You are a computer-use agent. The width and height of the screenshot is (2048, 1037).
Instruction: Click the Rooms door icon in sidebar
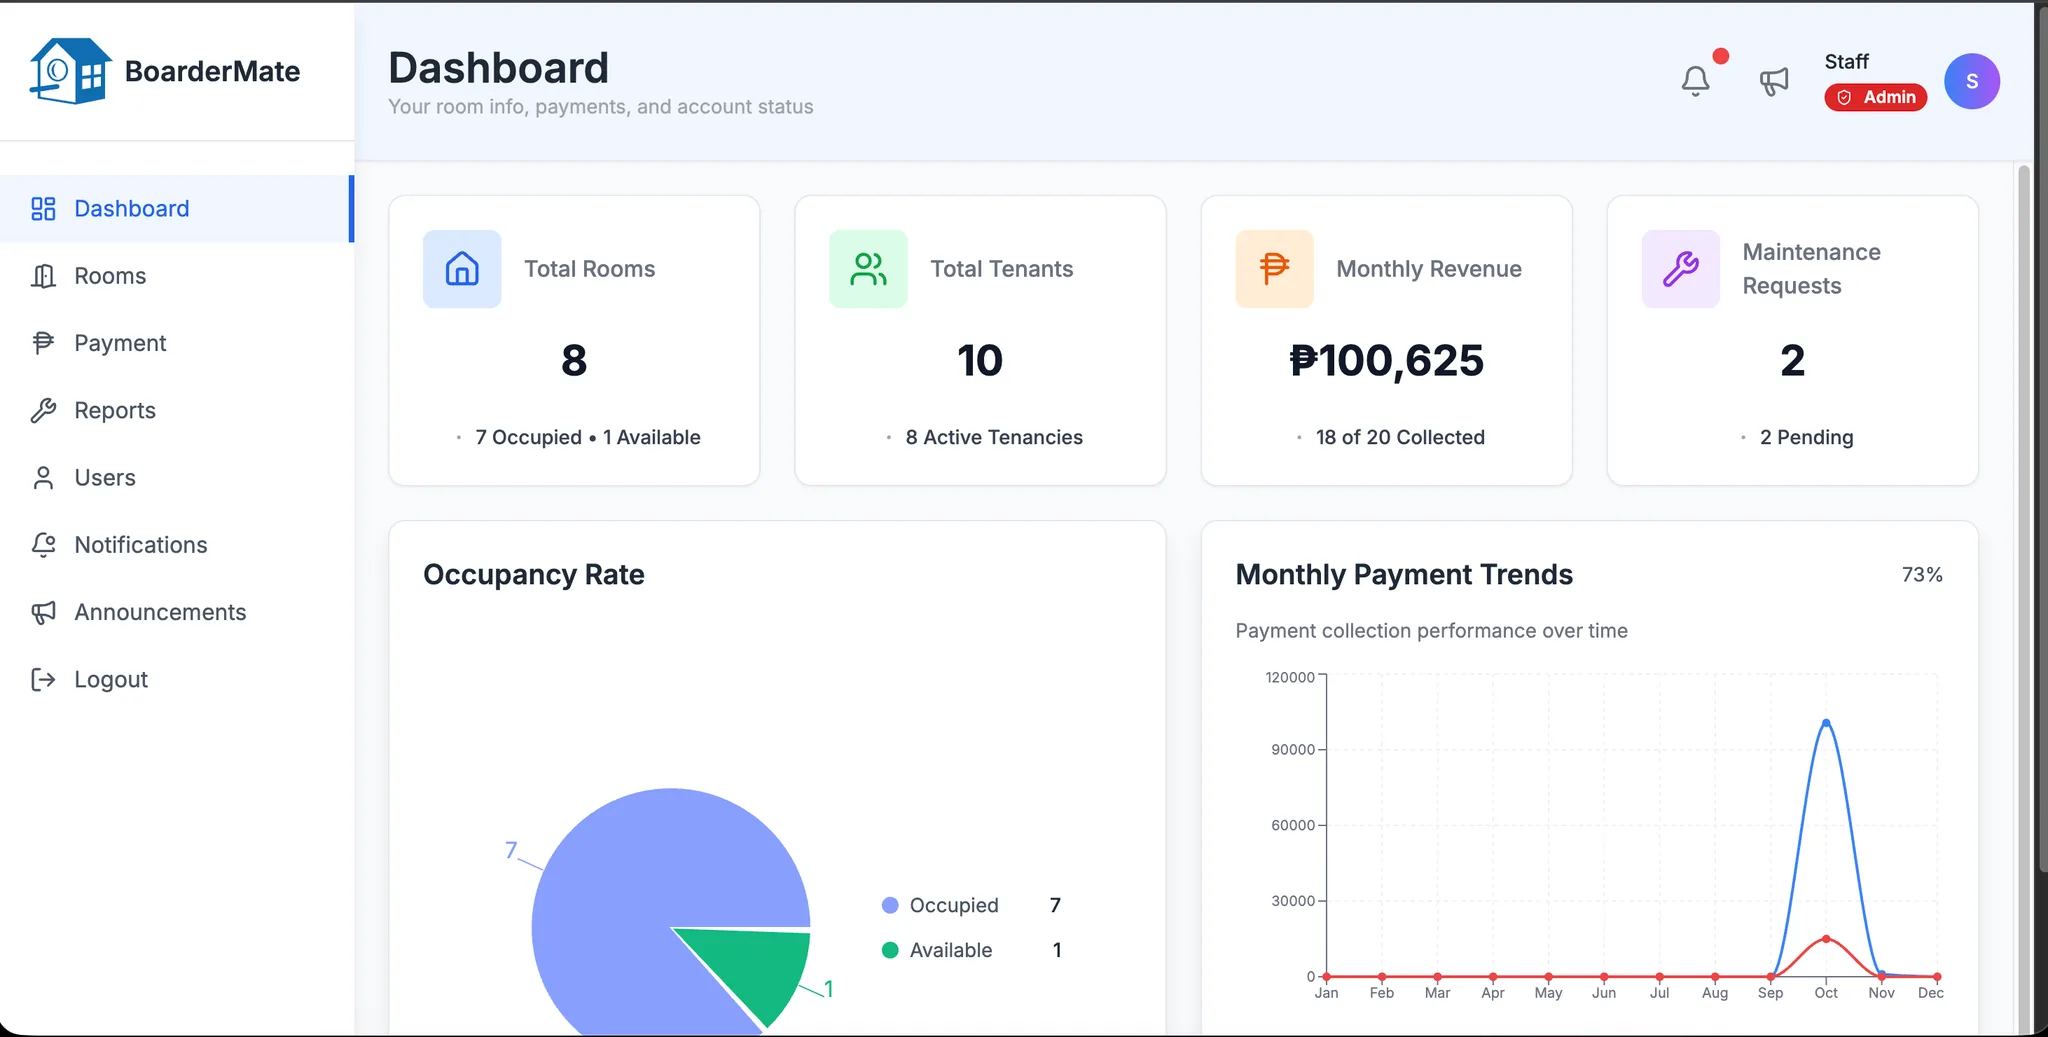click(43, 276)
